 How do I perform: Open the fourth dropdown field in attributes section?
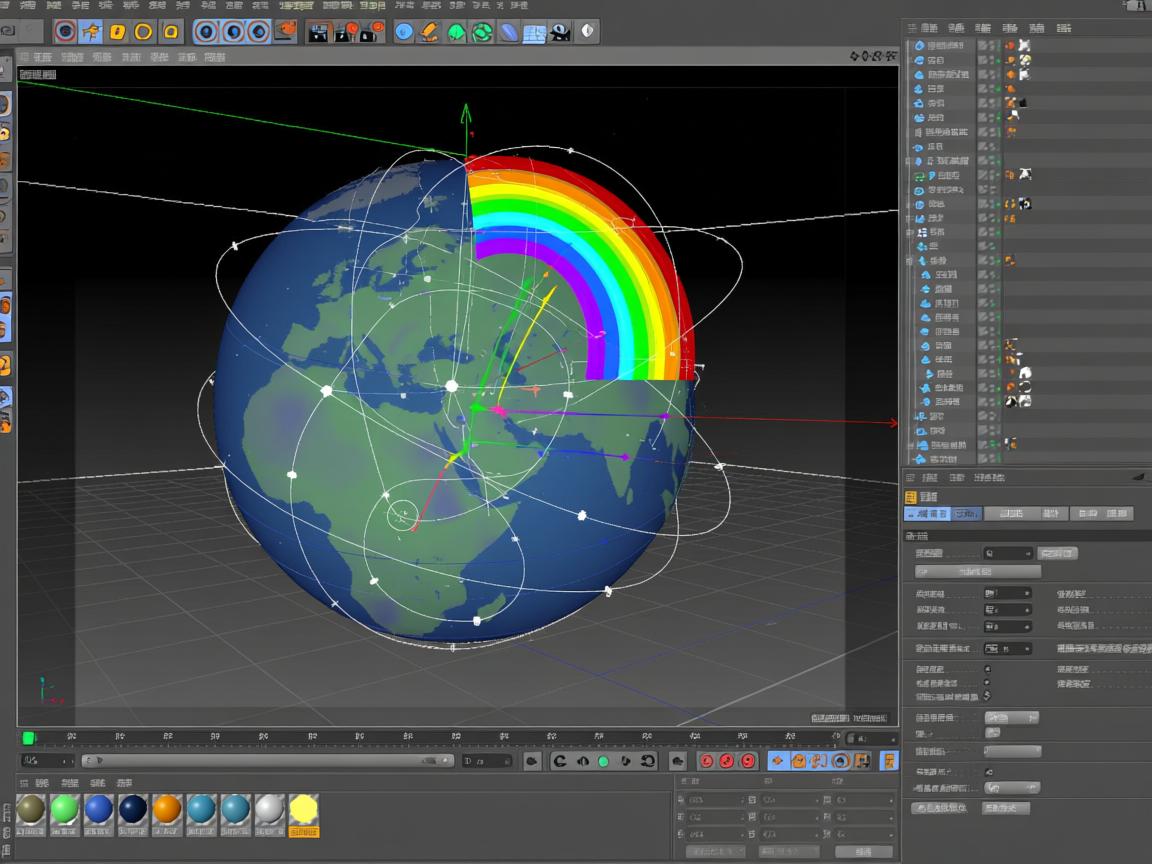coord(1007,626)
